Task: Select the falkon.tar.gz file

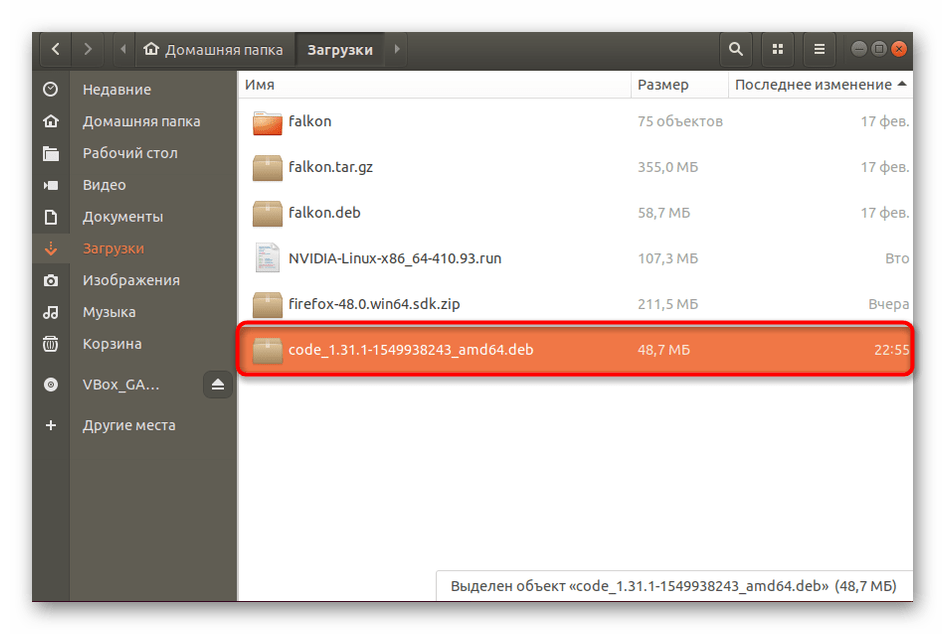Action: pyautogui.click(x=576, y=167)
